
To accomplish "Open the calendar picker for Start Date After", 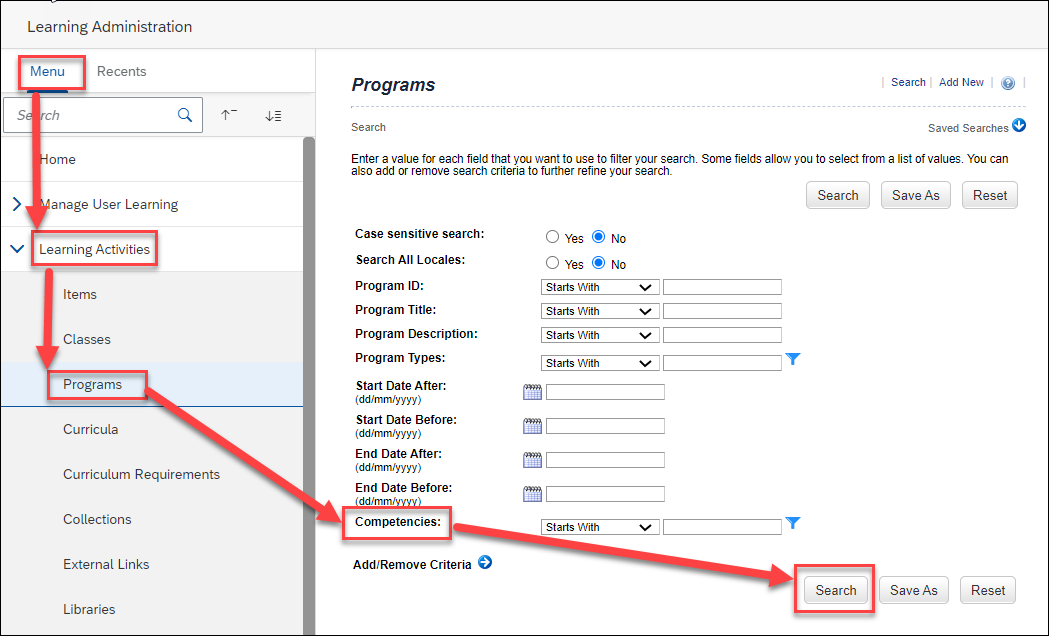I will [x=532, y=391].
